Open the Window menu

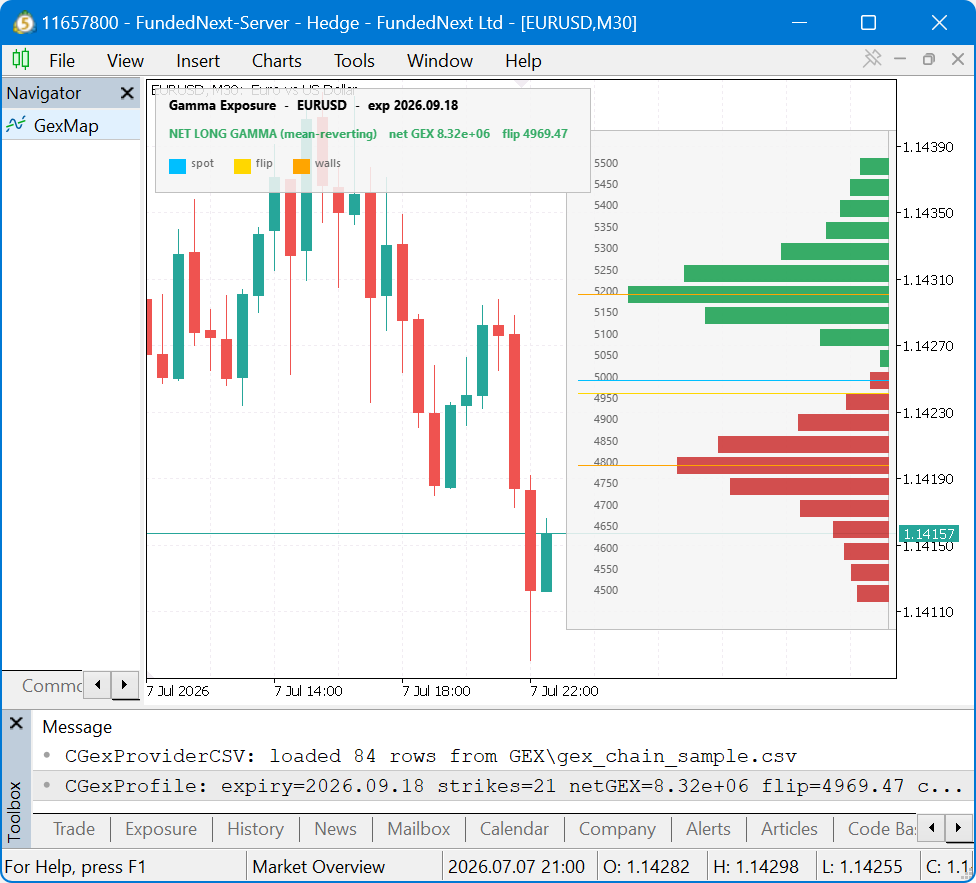(x=439, y=61)
